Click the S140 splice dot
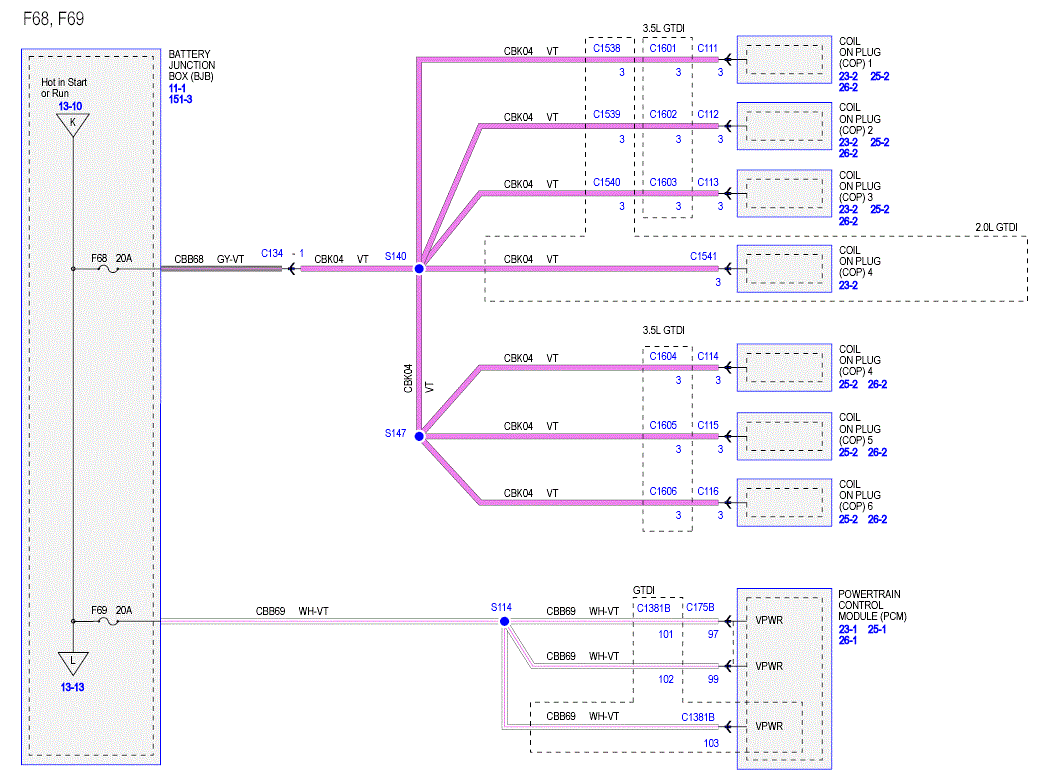Screen dimensions: 1044x784 point(419,269)
